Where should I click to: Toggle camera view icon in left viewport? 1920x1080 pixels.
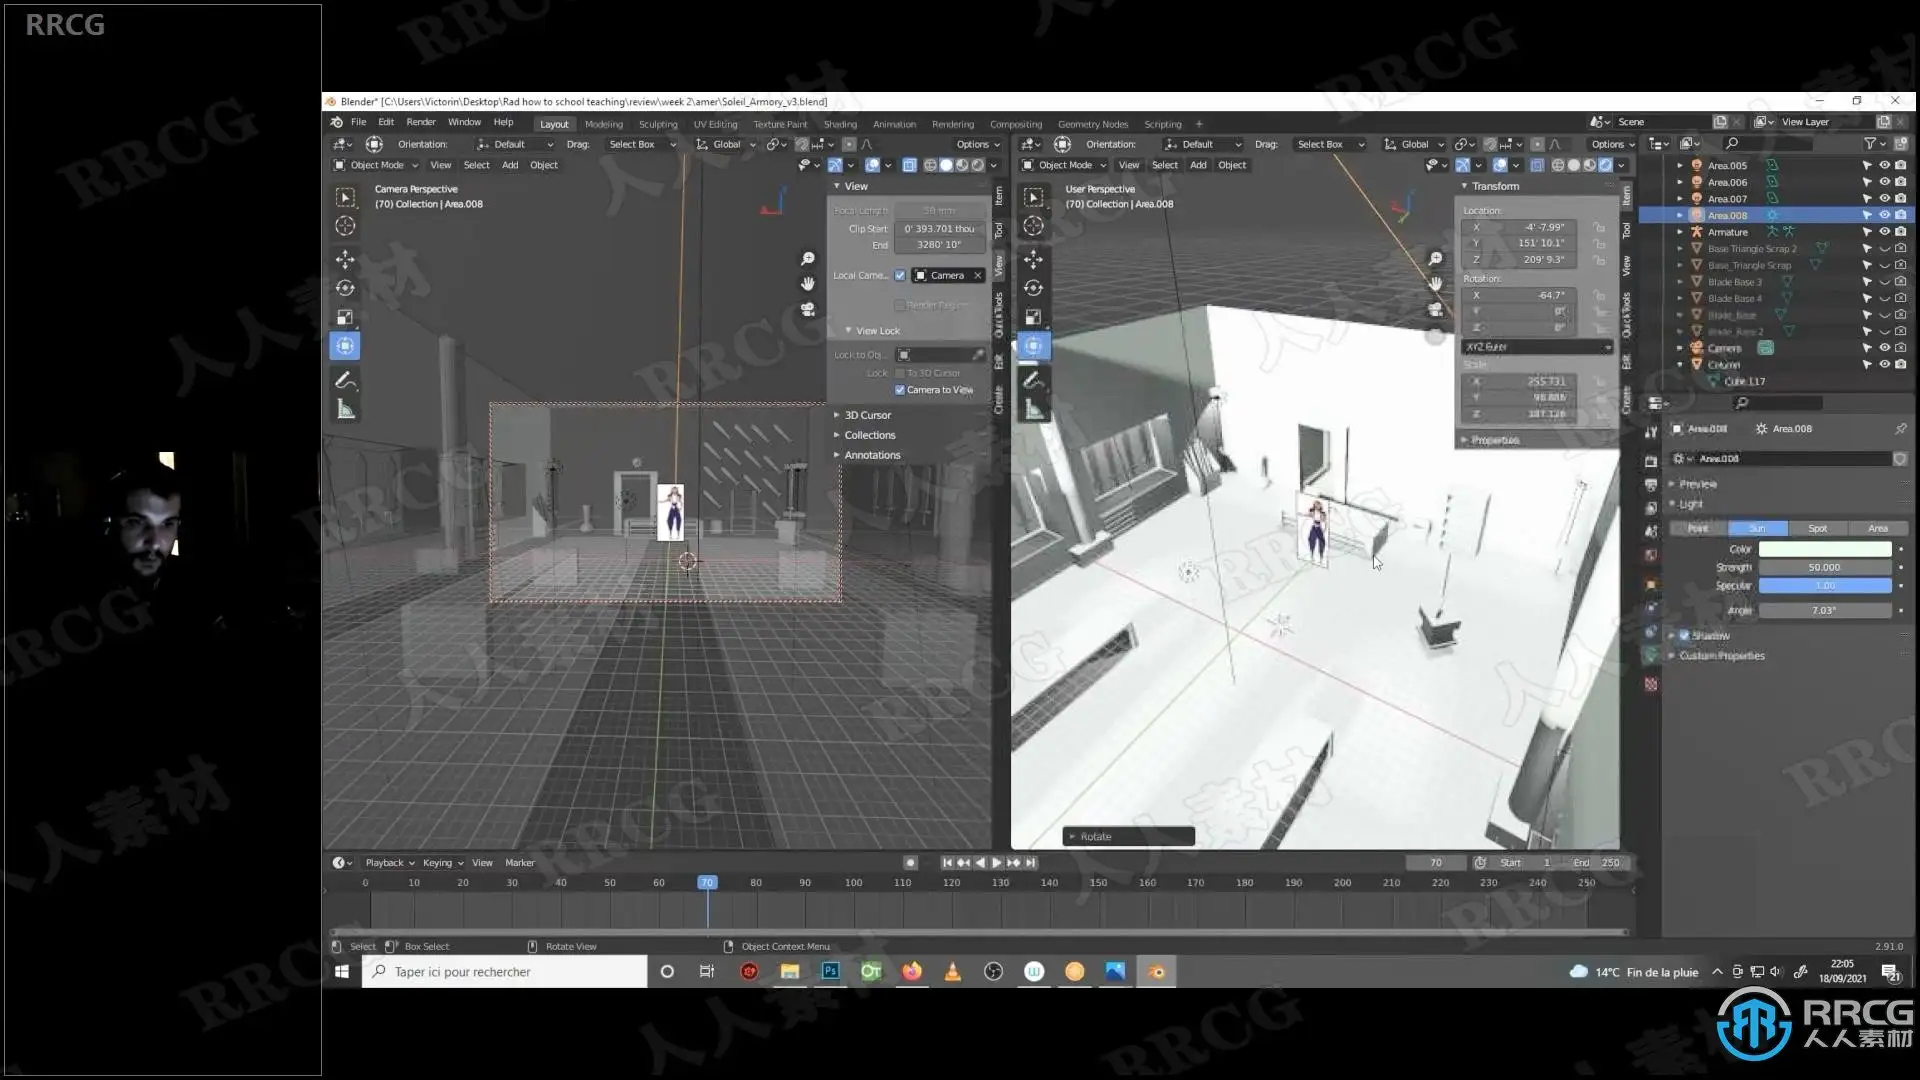coord(808,310)
